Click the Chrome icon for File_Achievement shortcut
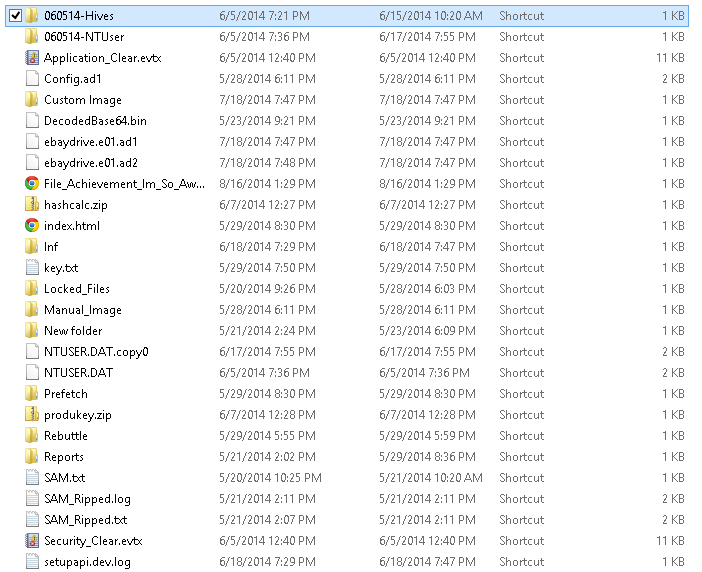702x572 pixels. tap(32, 184)
